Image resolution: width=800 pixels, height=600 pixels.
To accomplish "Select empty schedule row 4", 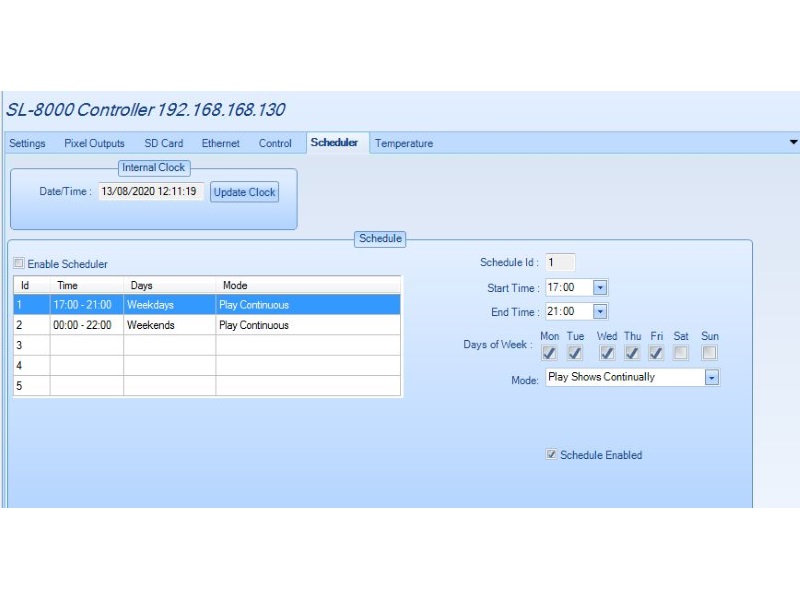I will [x=207, y=365].
